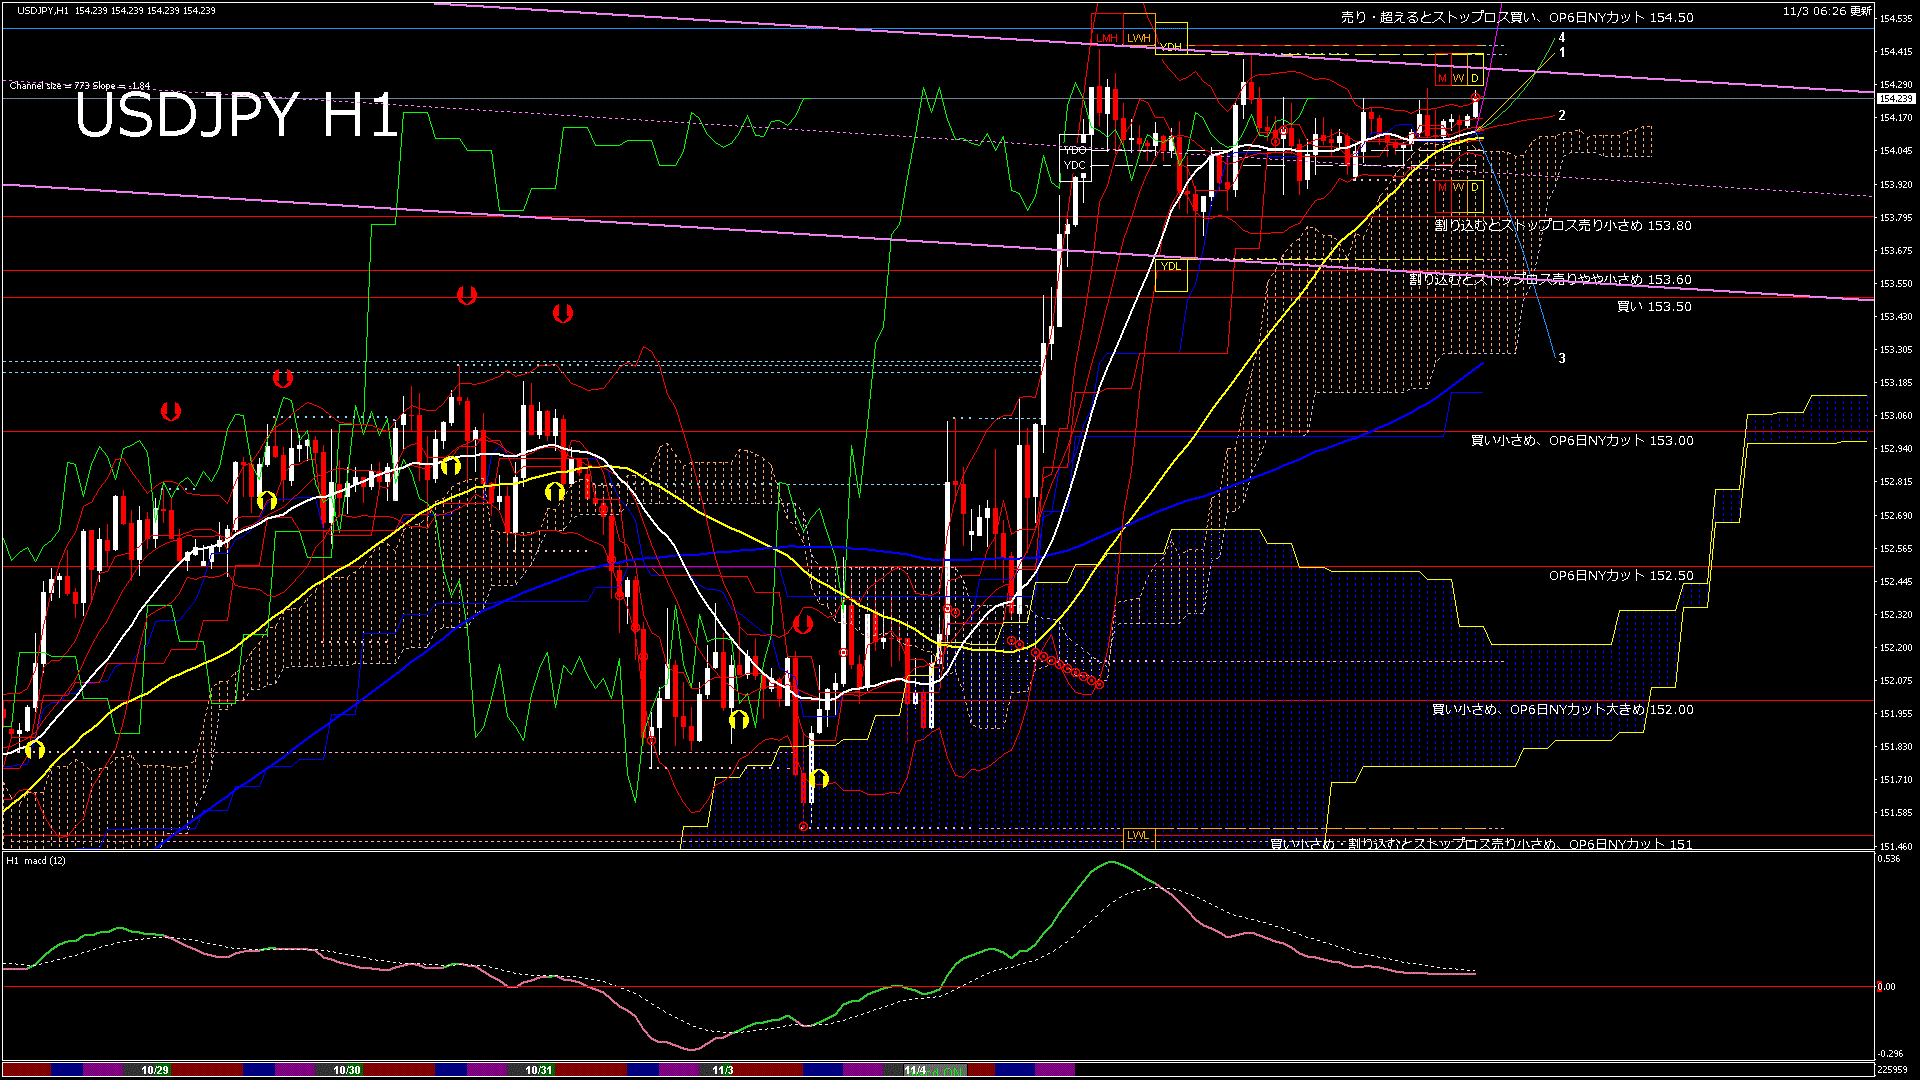Click the LWH level label box
The width and height of the screenshot is (1920, 1080).
[1138, 38]
